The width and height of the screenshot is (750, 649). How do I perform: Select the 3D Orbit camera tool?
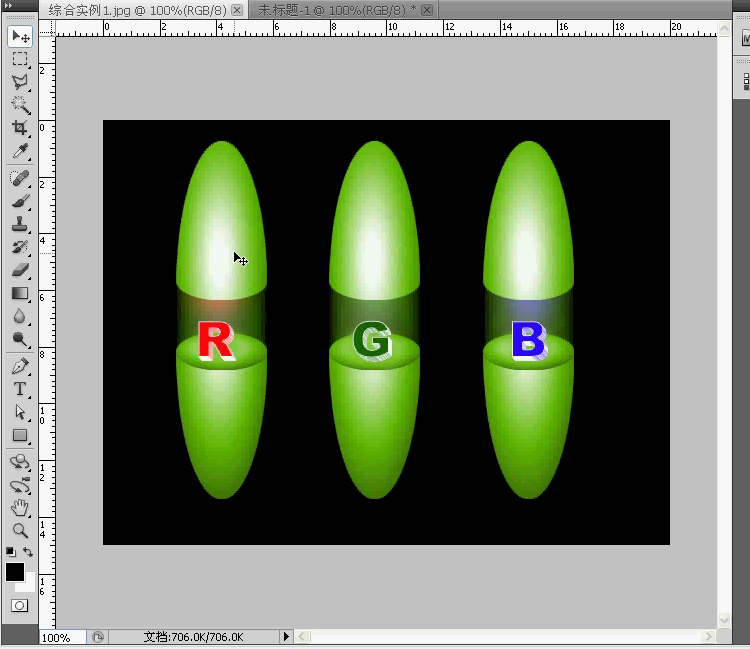20,485
